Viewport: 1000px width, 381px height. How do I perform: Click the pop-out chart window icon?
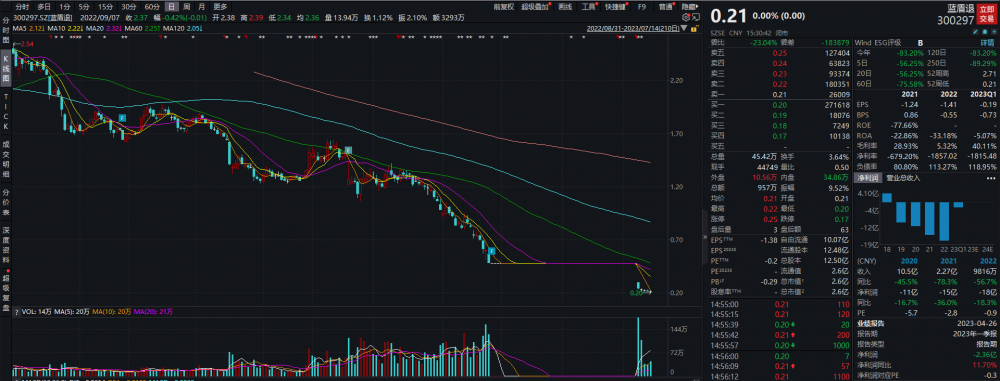695,16
